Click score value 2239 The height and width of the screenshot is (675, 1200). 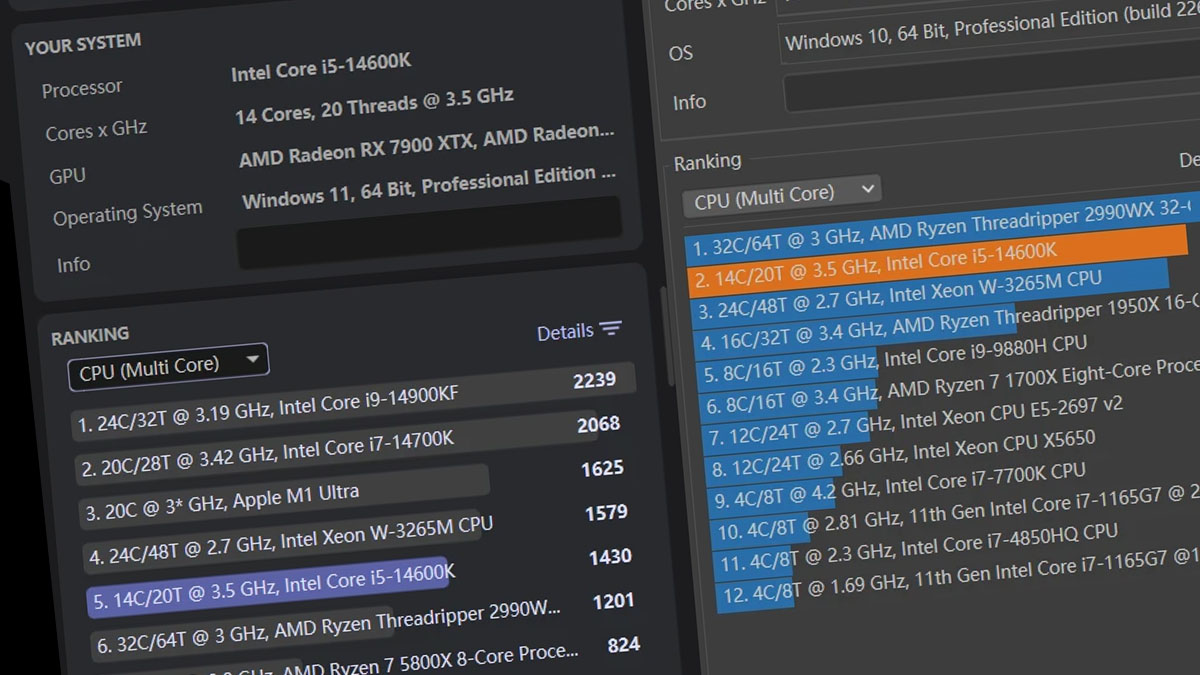click(x=594, y=379)
